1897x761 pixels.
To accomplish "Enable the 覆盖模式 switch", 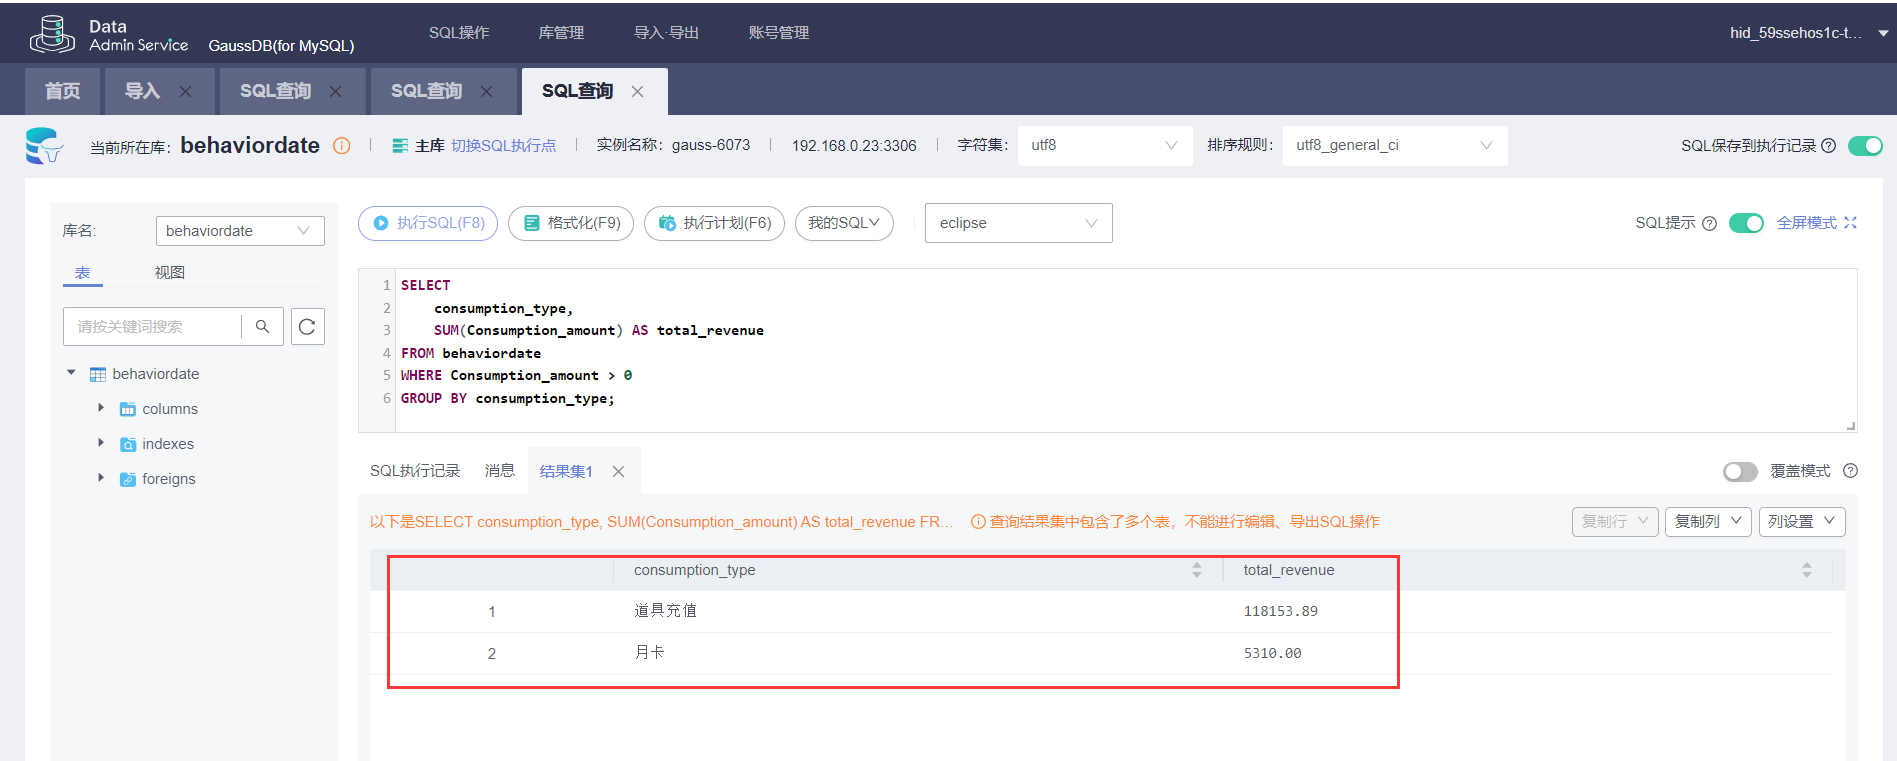I will (1740, 472).
